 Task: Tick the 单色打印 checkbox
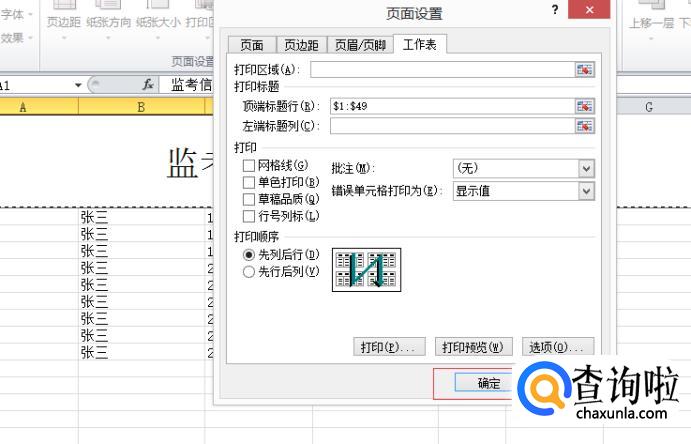click(x=249, y=182)
